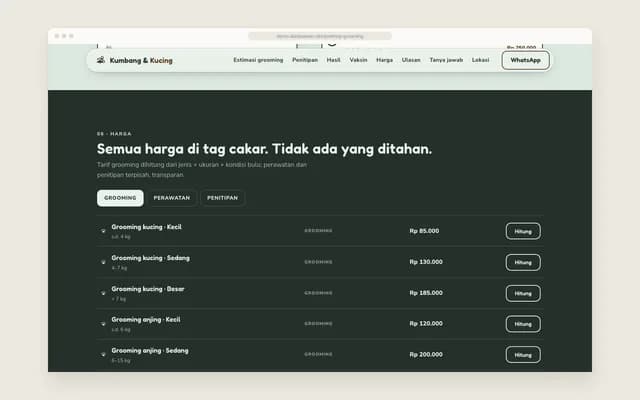The width and height of the screenshot is (640, 400).
Task: Click Hitung for Grooming kucing Kecil
Action: click(523, 231)
